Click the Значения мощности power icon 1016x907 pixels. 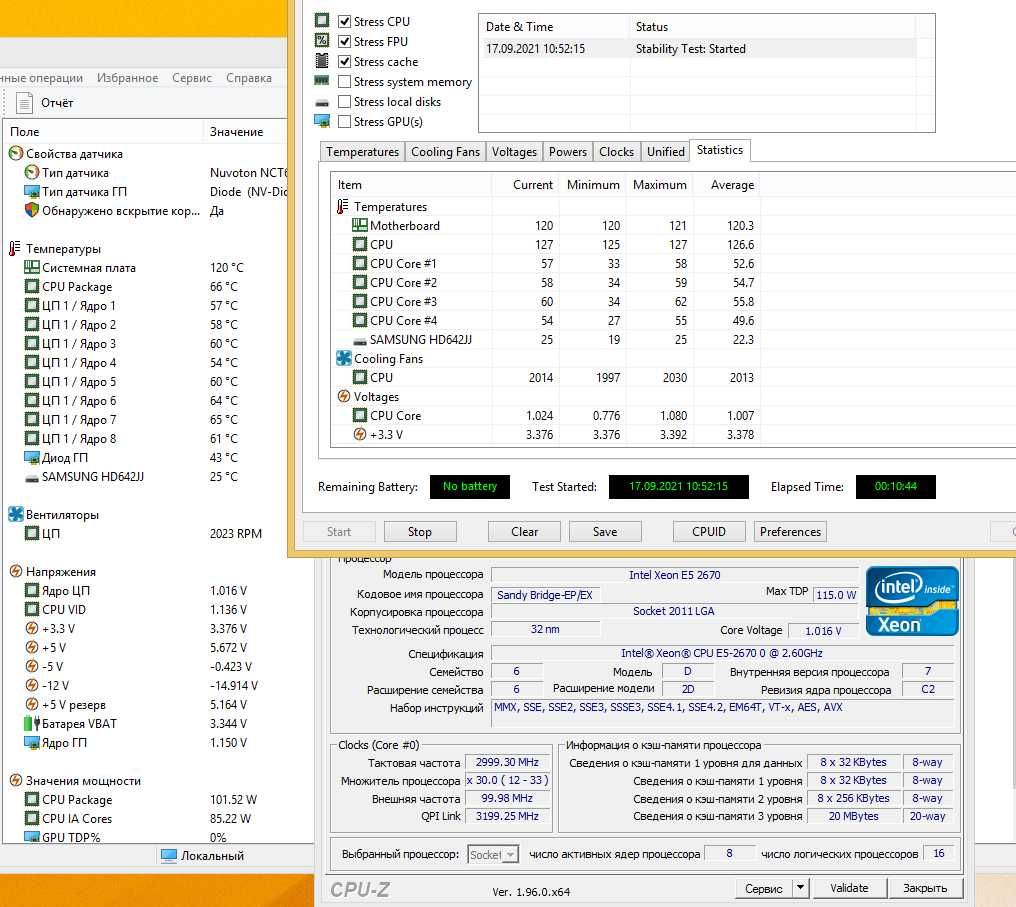[16, 780]
